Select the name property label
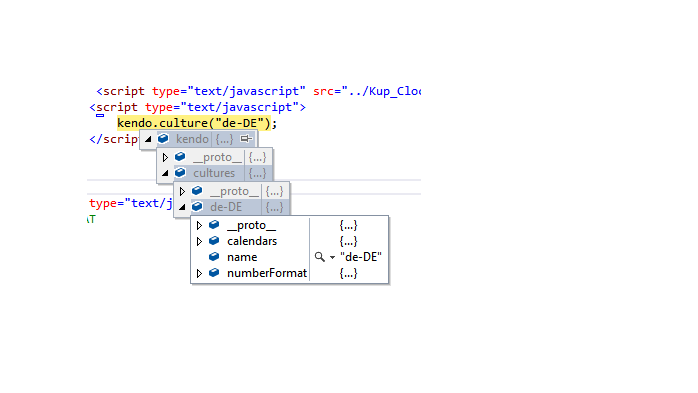The height and width of the screenshot is (393, 698). [x=242, y=257]
